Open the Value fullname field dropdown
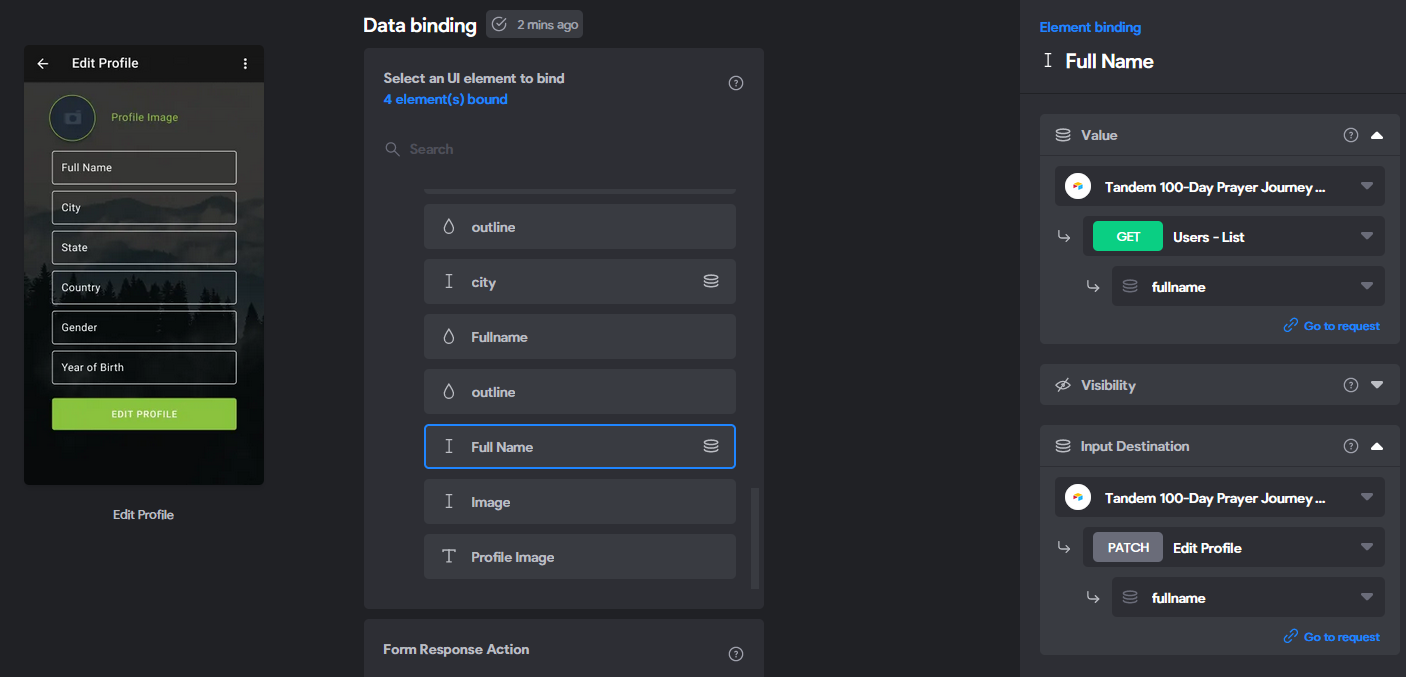 [1248, 287]
